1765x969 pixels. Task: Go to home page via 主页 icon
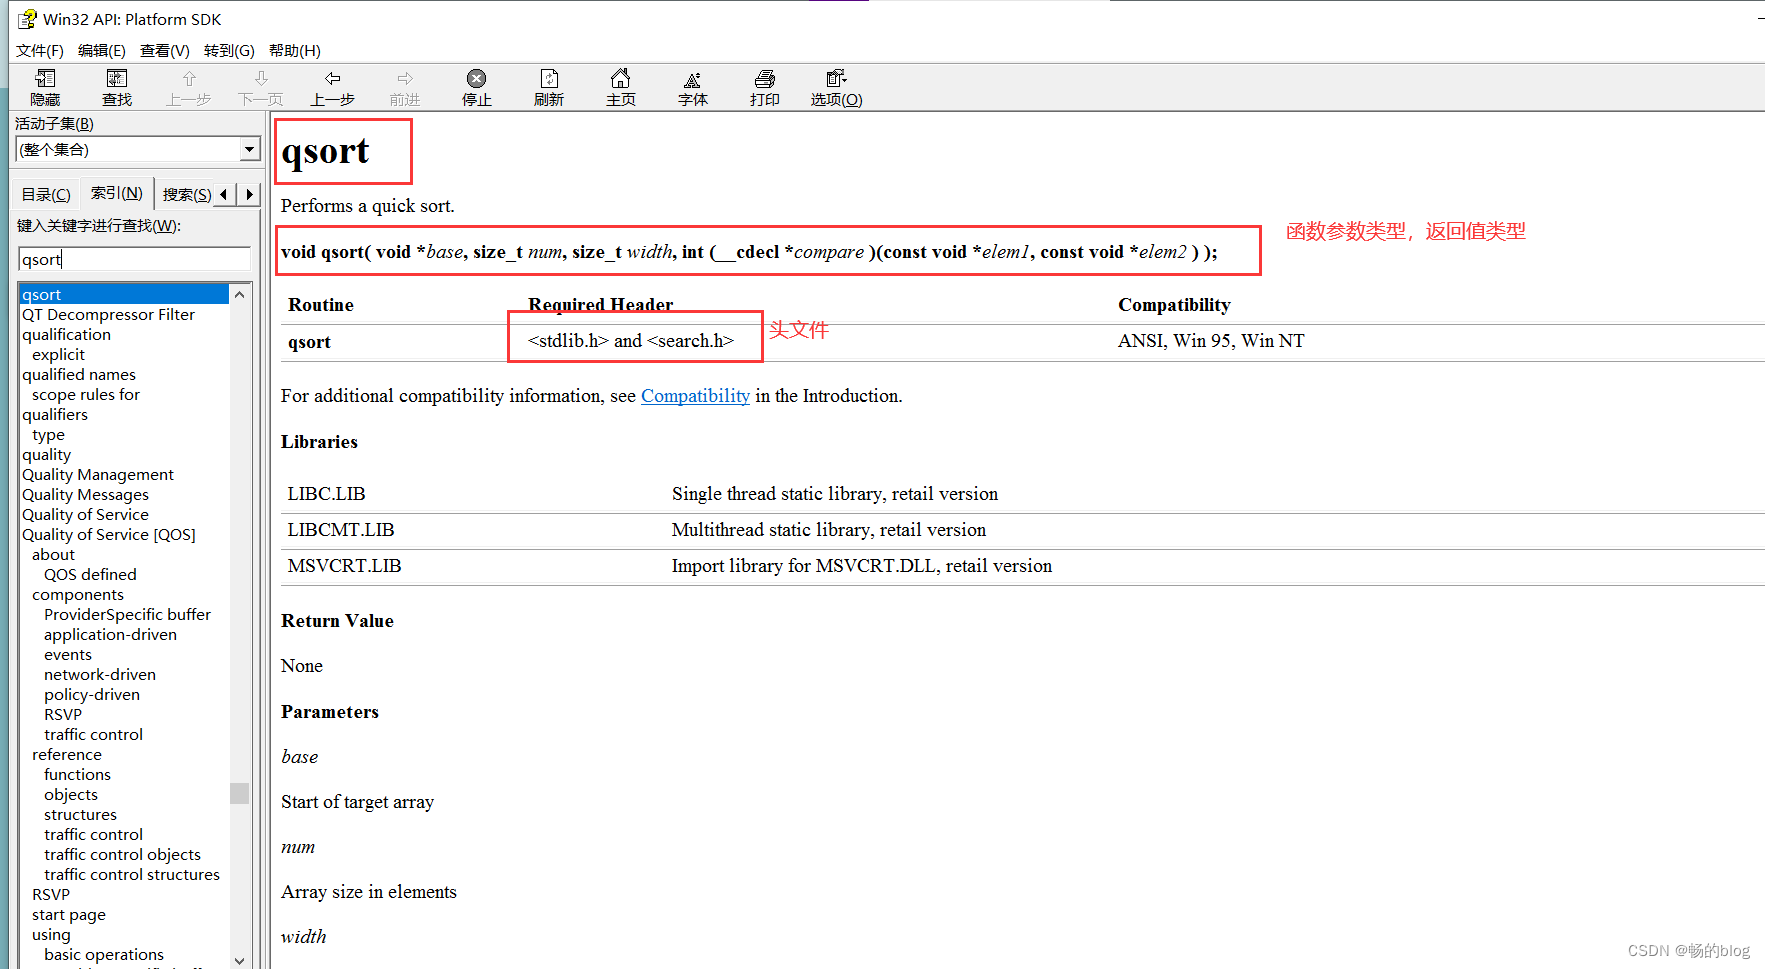pyautogui.click(x=621, y=87)
